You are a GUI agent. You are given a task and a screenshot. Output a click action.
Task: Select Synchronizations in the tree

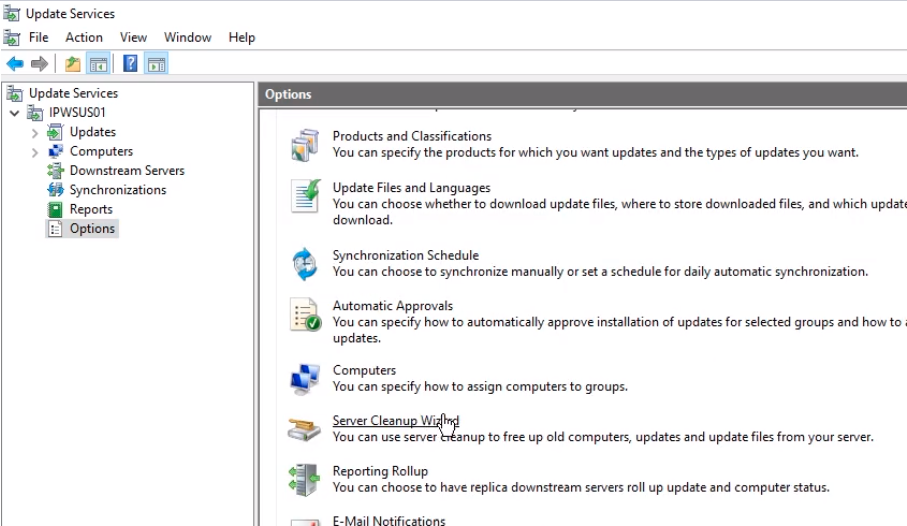point(117,190)
